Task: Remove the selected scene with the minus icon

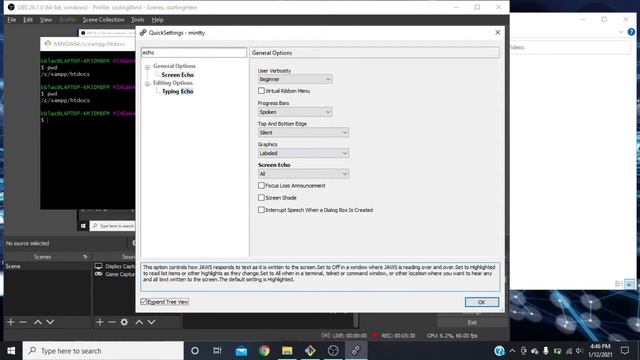Action: [x=23, y=322]
